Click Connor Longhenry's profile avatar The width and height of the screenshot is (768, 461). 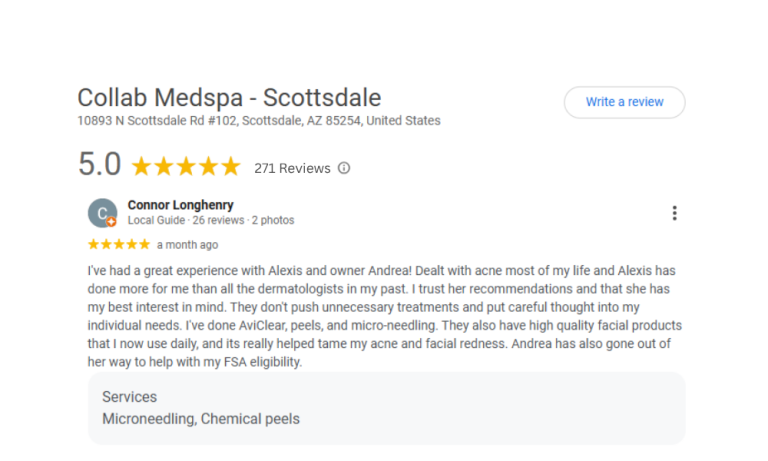click(102, 212)
